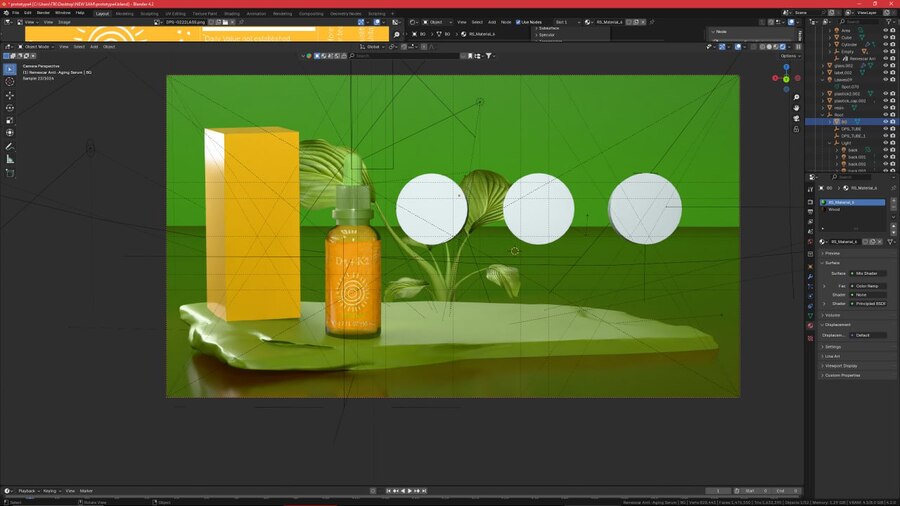Select the Scale tool

tap(10, 120)
